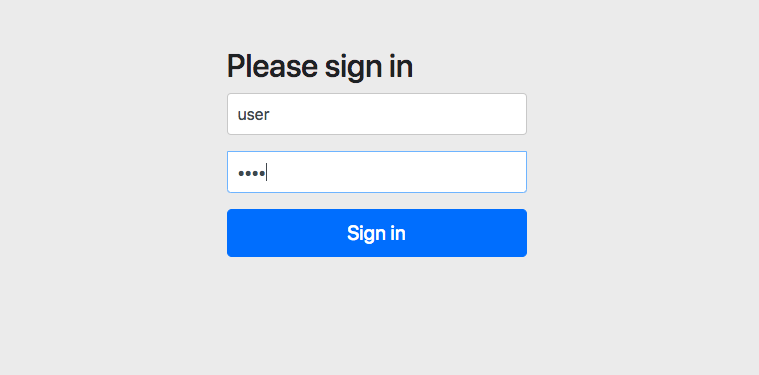The width and height of the screenshot is (759, 375).
Task: Click the empty area inside username box
Action: coord(397,114)
